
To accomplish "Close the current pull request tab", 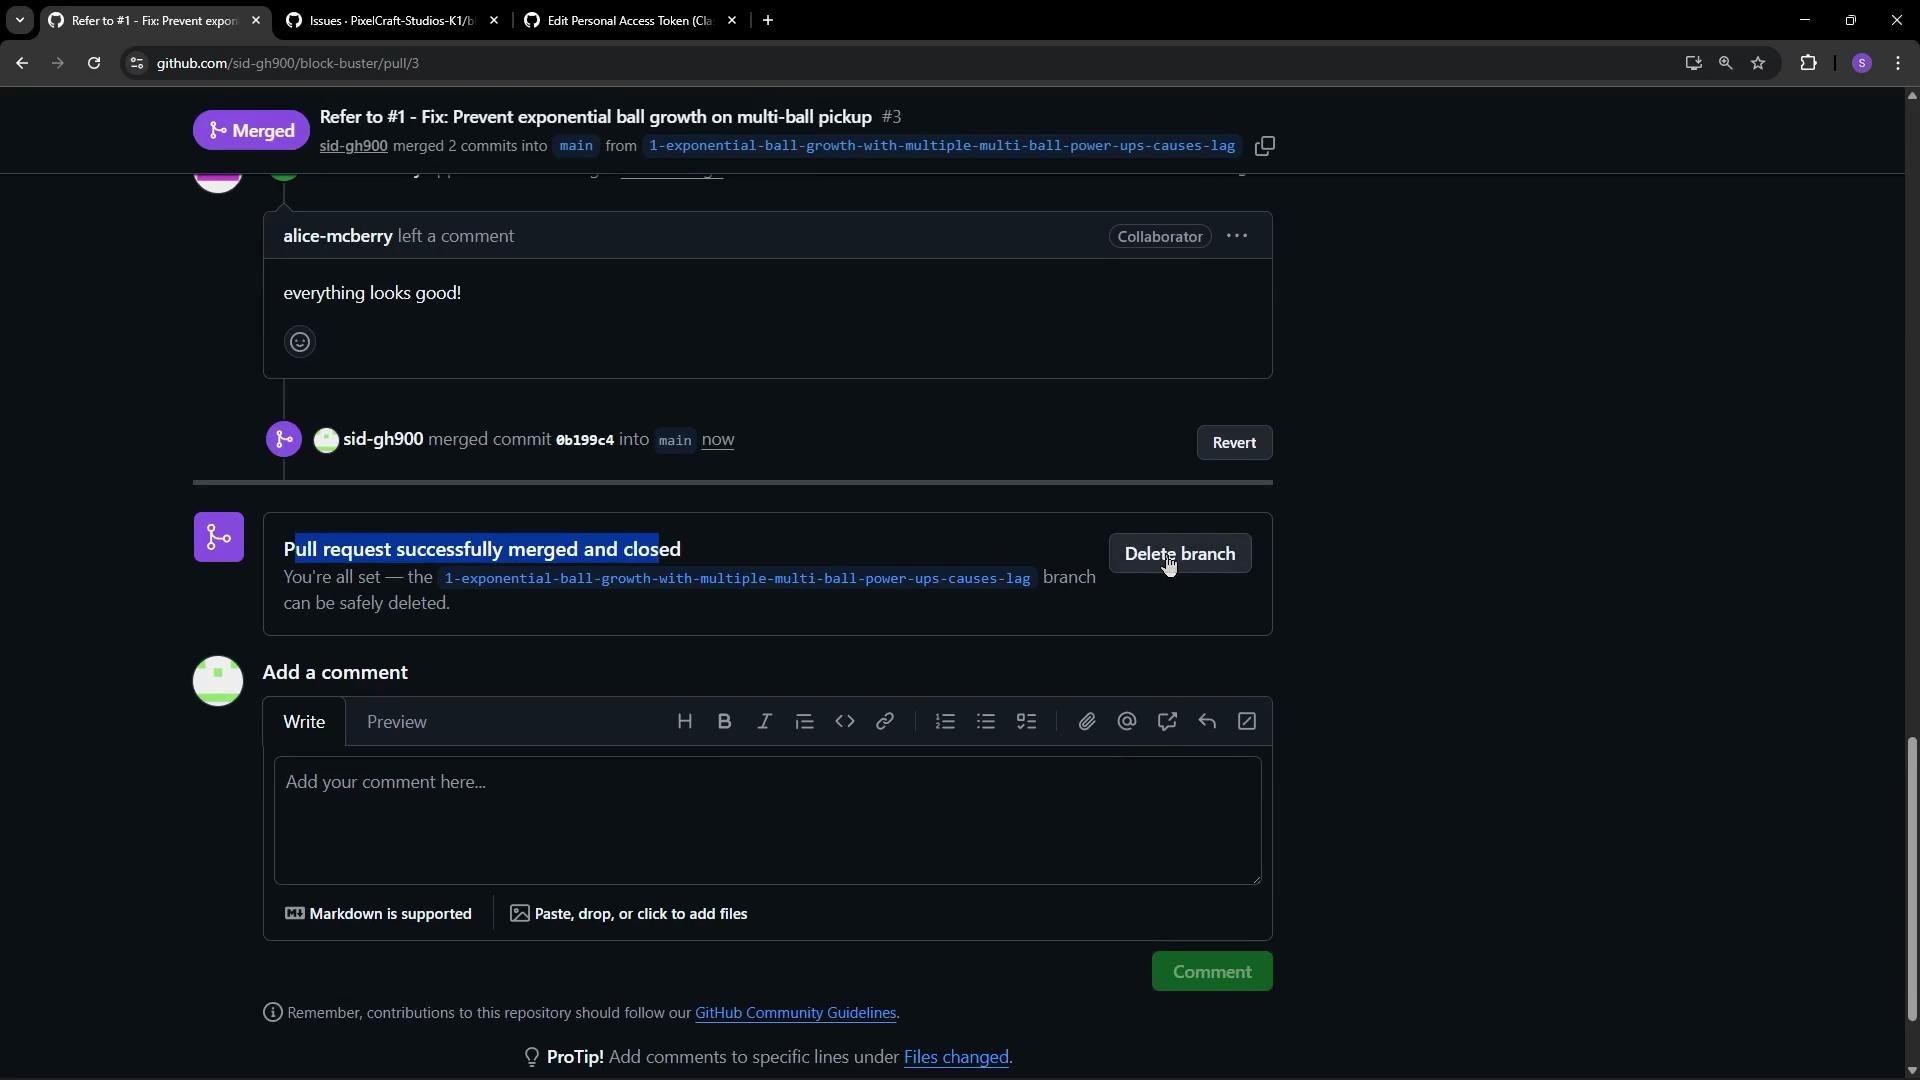I will click(256, 20).
